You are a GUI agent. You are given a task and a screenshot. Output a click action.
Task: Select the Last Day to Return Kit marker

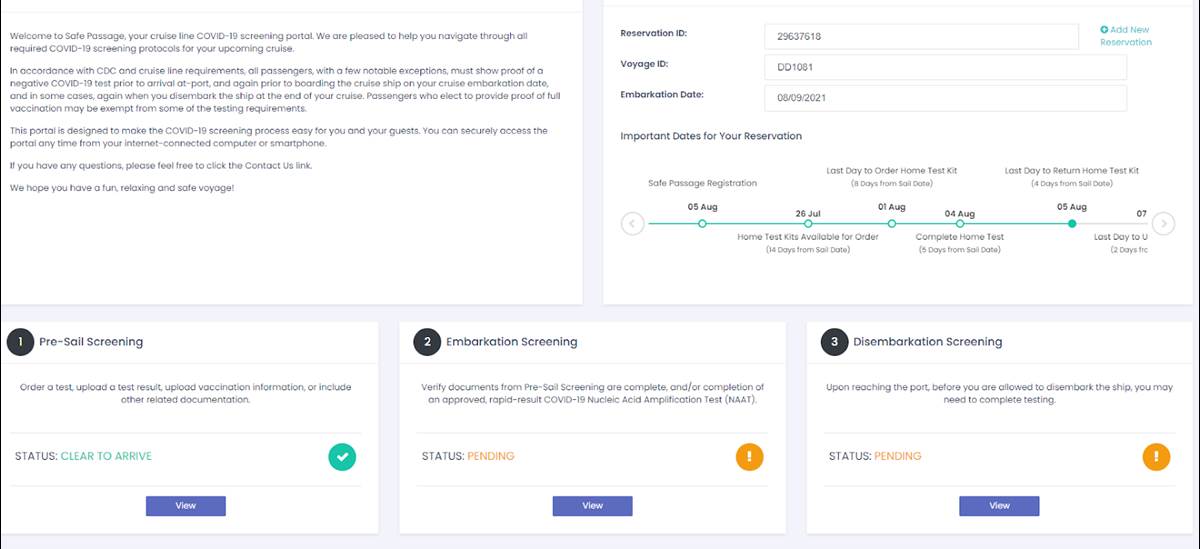pos(1072,224)
